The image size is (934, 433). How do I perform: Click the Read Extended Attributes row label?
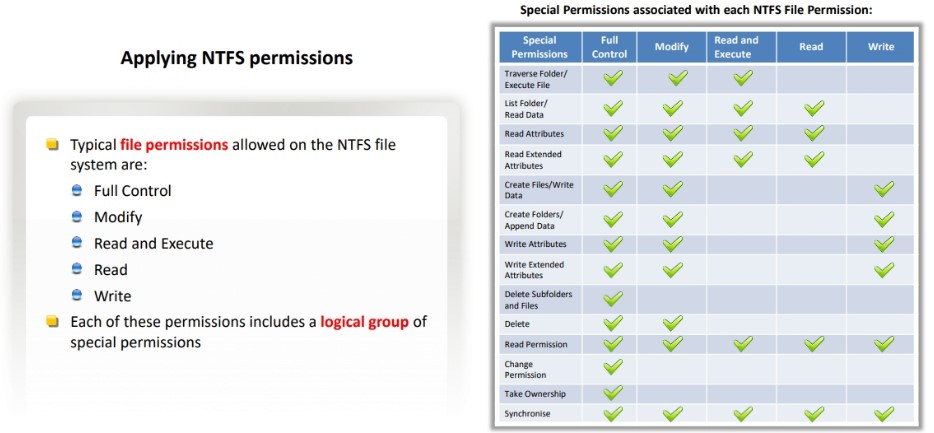click(x=533, y=160)
